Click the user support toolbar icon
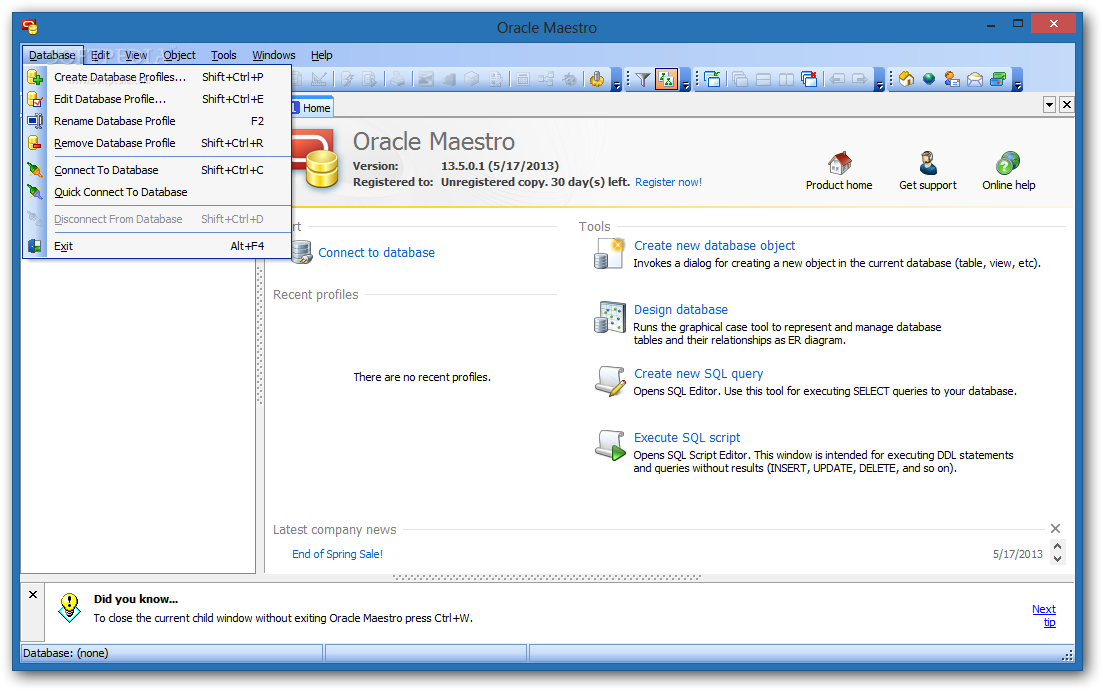Image resolution: width=1103 pixels, height=691 pixels. point(952,80)
